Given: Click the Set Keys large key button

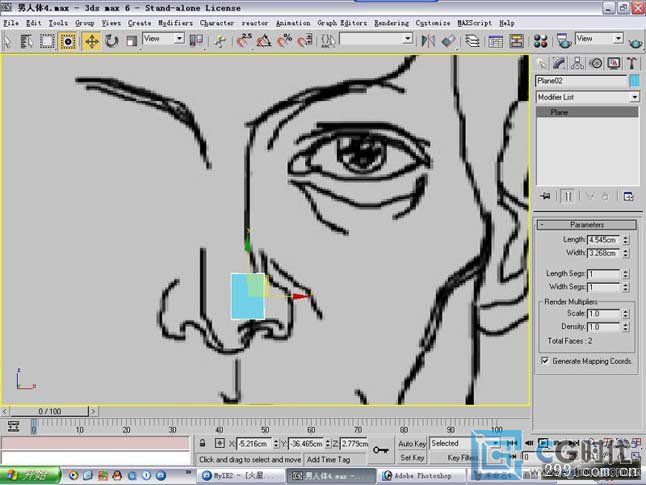Looking at the screenshot, I should tap(381, 450).
